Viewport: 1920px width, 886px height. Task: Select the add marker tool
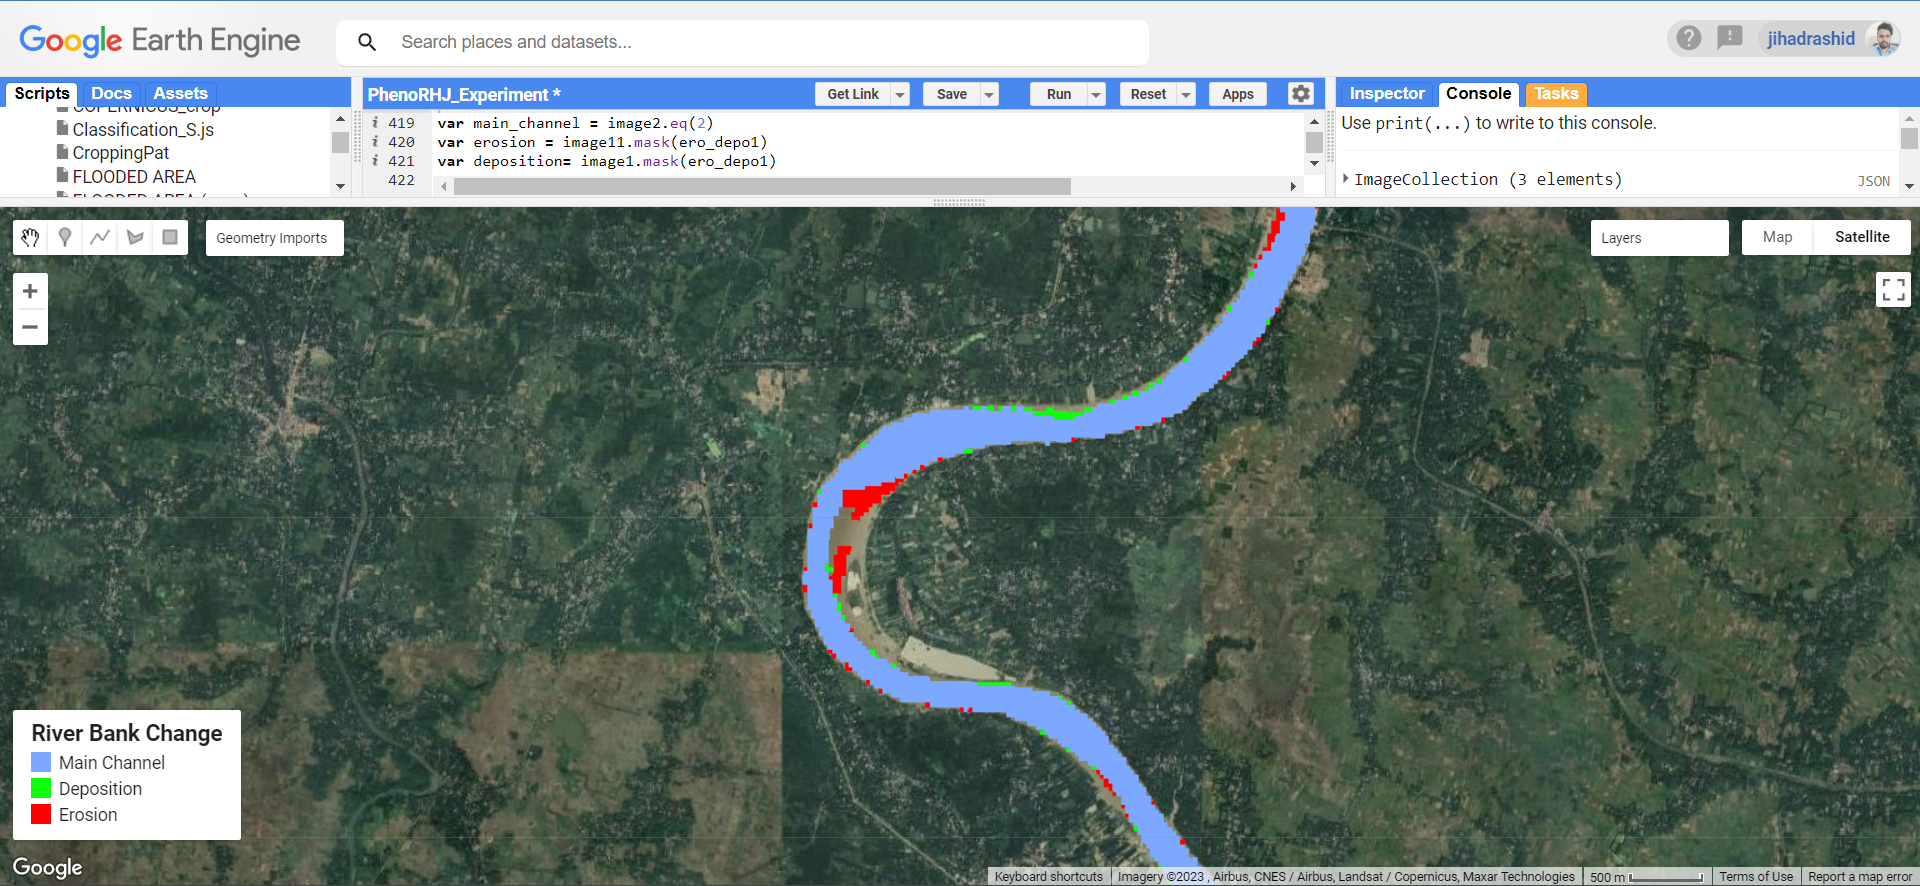click(65, 238)
